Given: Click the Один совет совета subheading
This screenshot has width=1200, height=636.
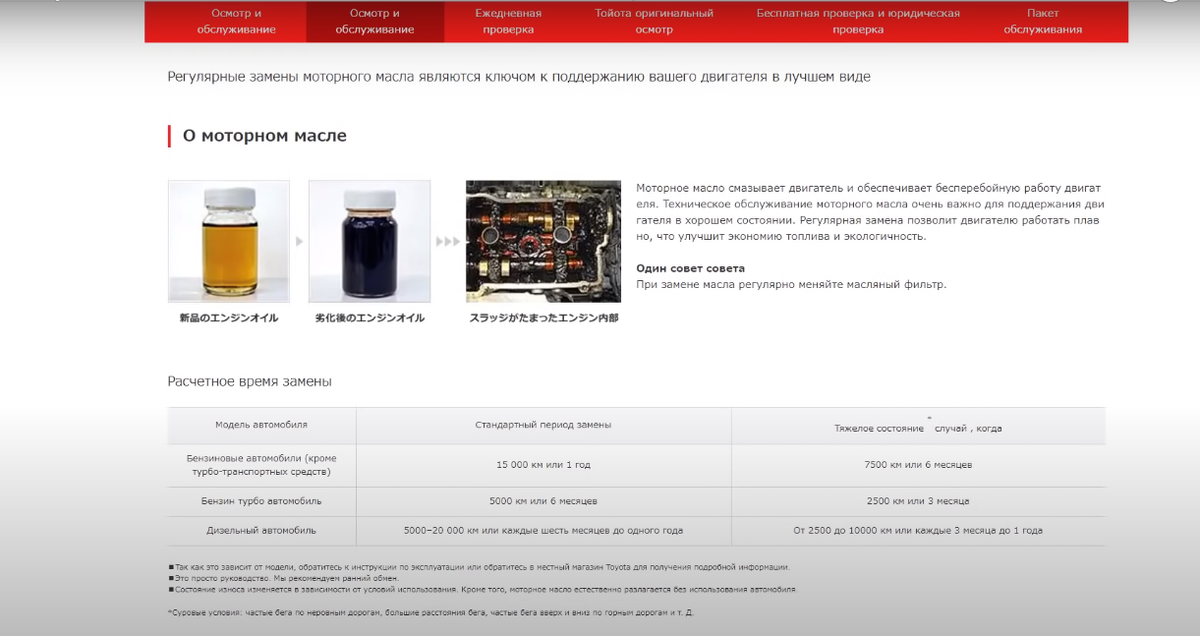Looking at the screenshot, I should point(691,268).
